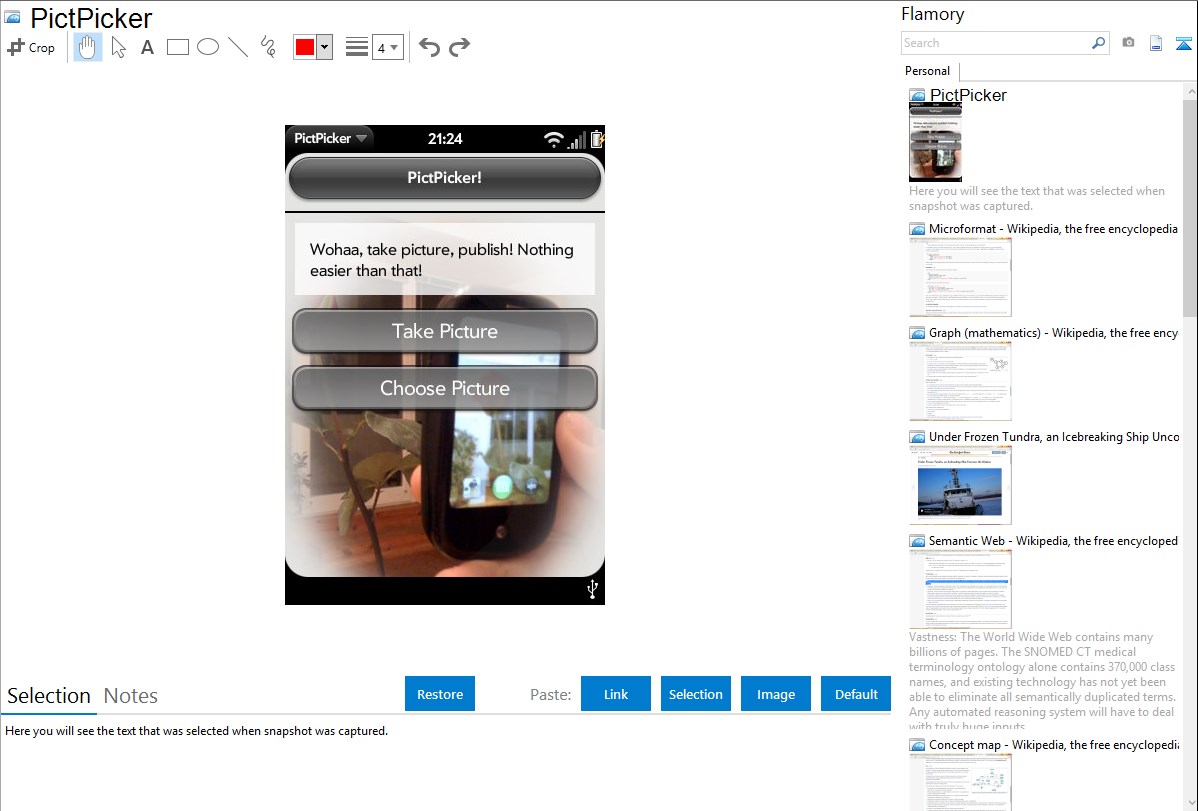Open the Microformat Wikipedia snapshot thumbnail
Viewport: 1198px width, 811px height.
(x=960, y=277)
